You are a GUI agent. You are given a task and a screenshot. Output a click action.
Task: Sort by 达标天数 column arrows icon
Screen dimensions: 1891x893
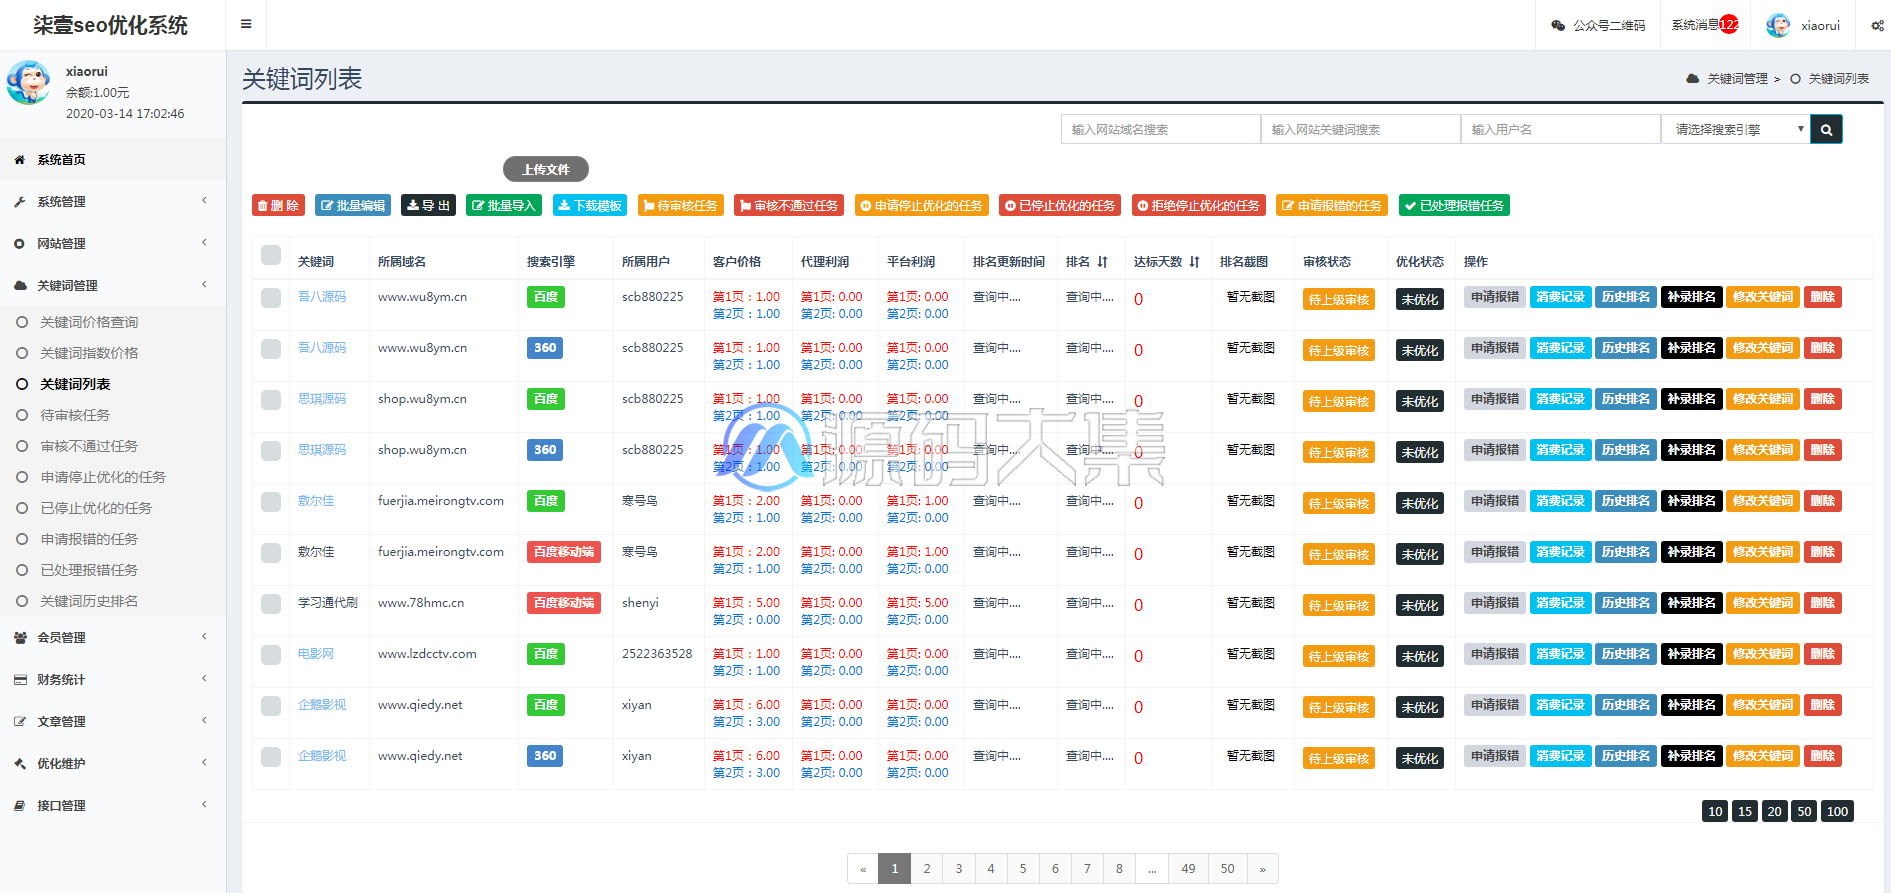(1194, 262)
